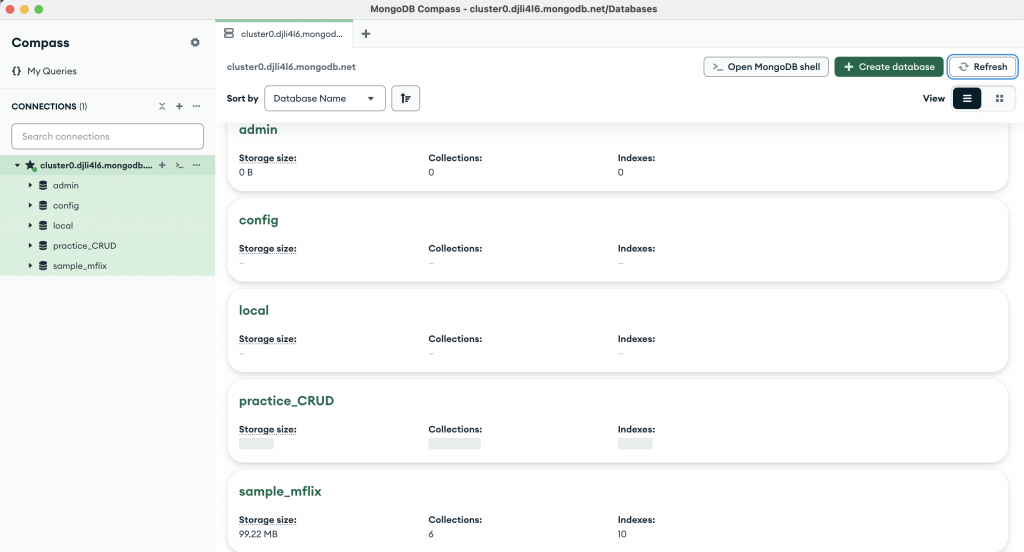
Task: Open cluster0 row ellipsis actions menu
Action: tap(197, 165)
